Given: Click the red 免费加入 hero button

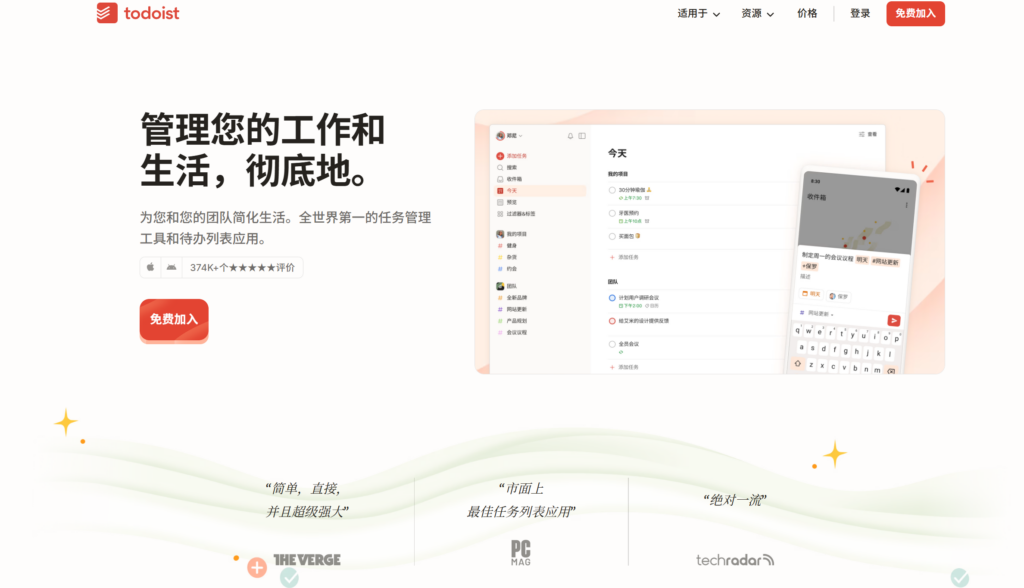Looking at the screenshot, I should point(173,321).
